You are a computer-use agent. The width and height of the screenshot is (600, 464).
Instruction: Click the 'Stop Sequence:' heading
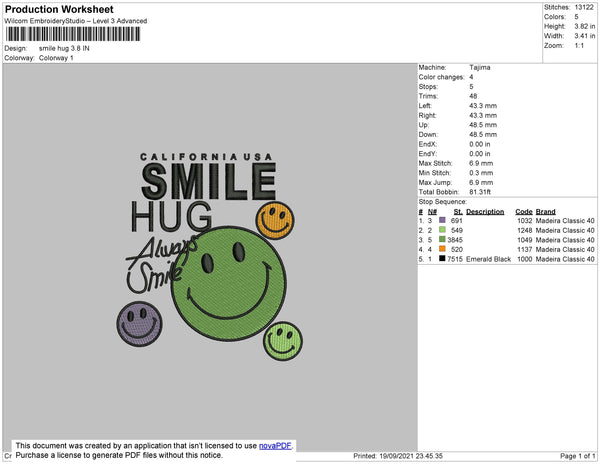[443, 202]
